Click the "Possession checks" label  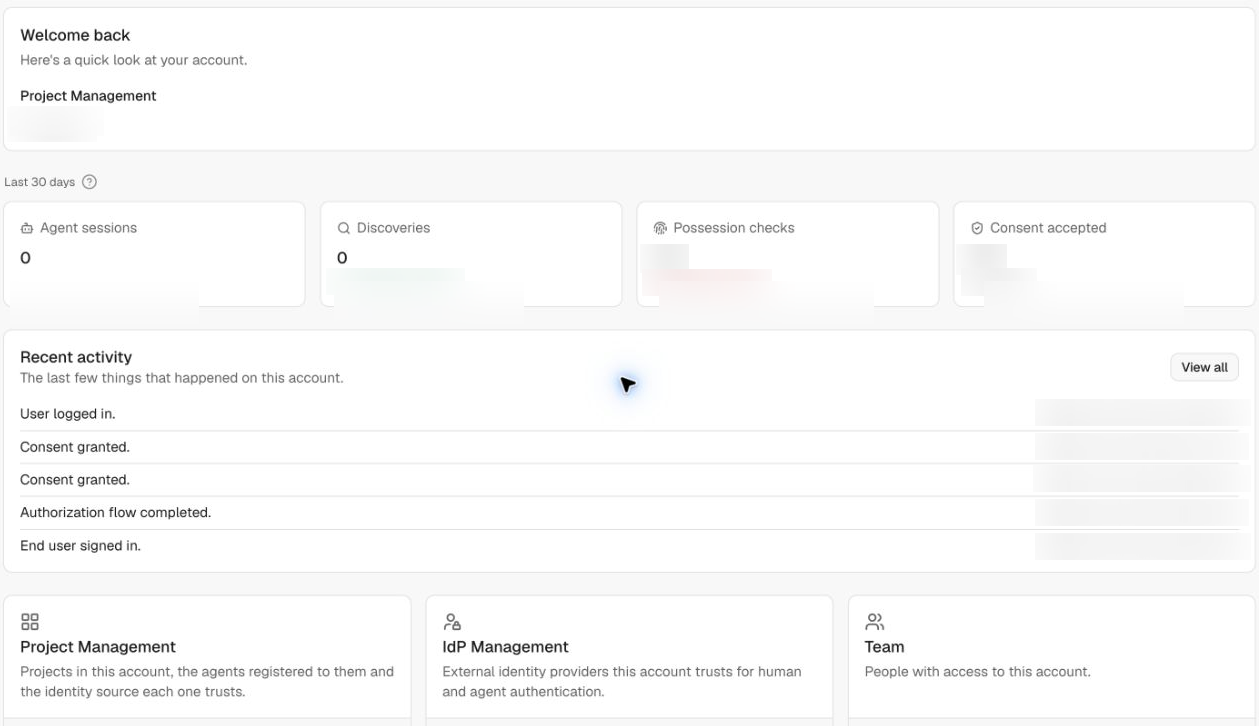[734, 228]
